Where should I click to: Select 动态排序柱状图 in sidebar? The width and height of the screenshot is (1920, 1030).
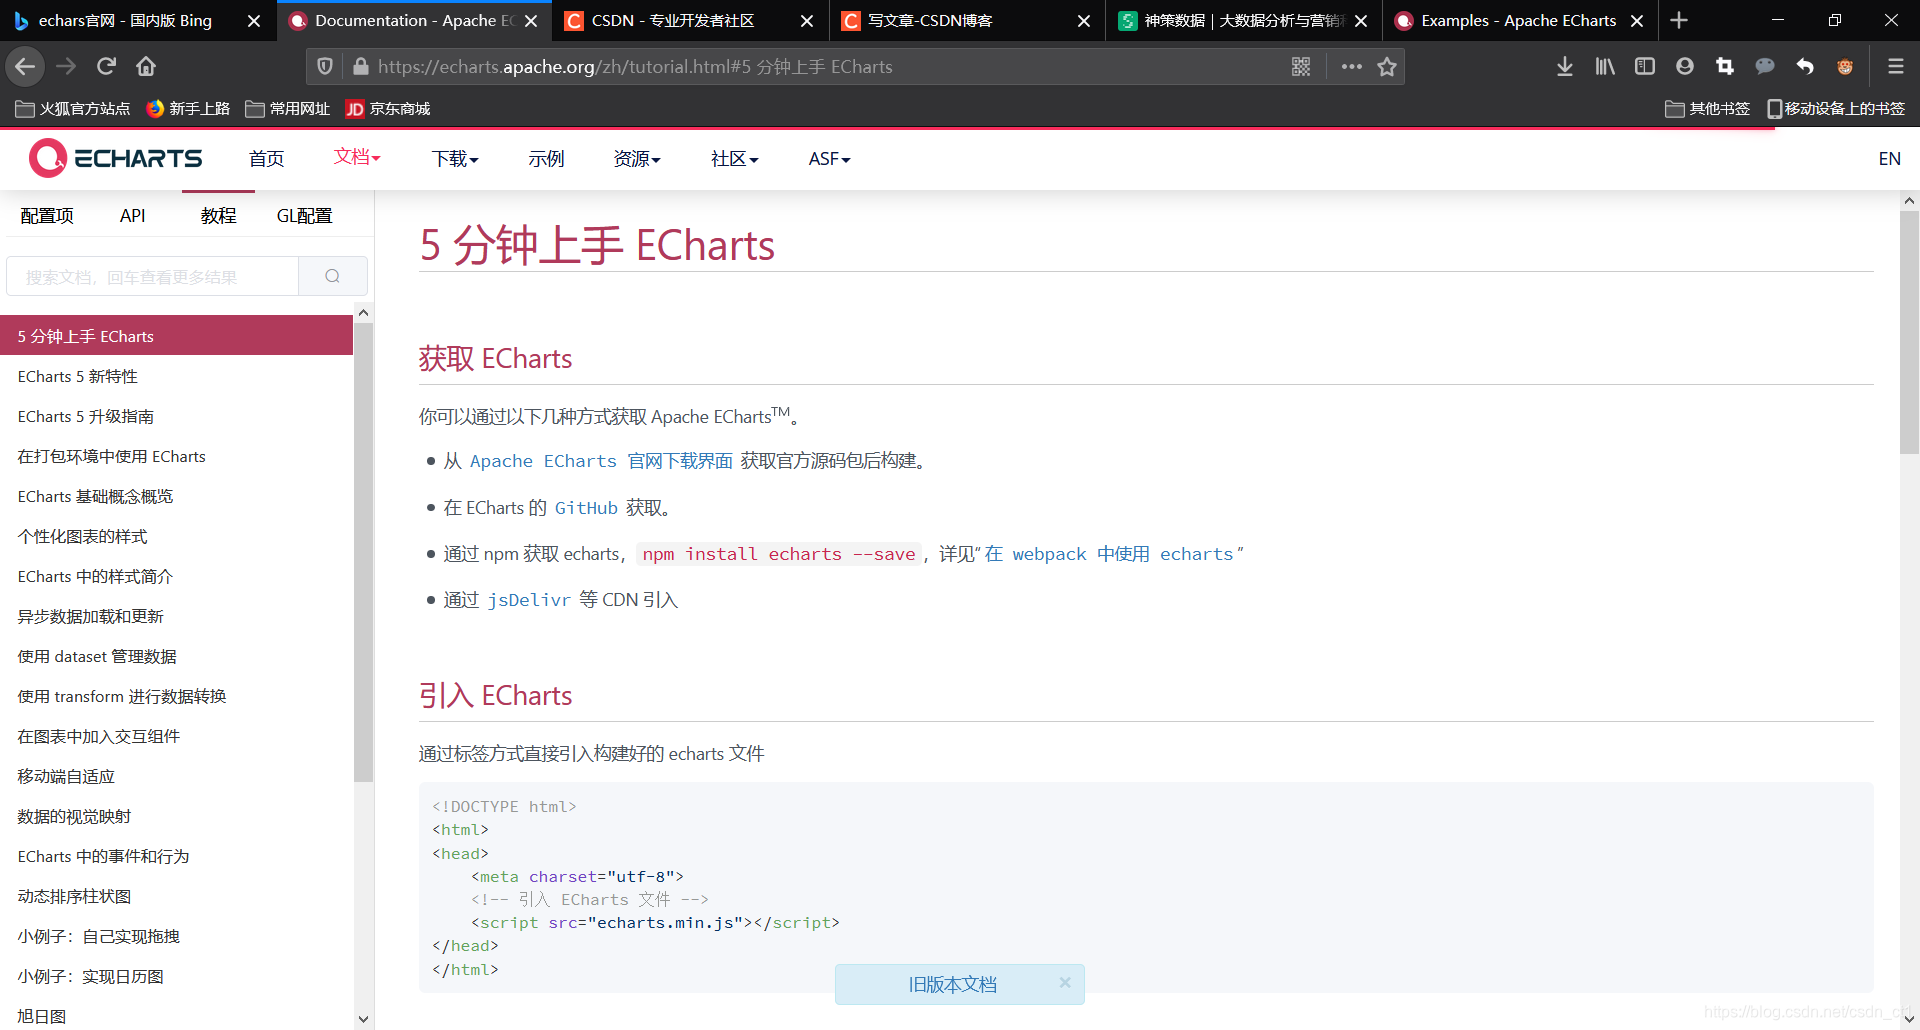pos(176,896)
